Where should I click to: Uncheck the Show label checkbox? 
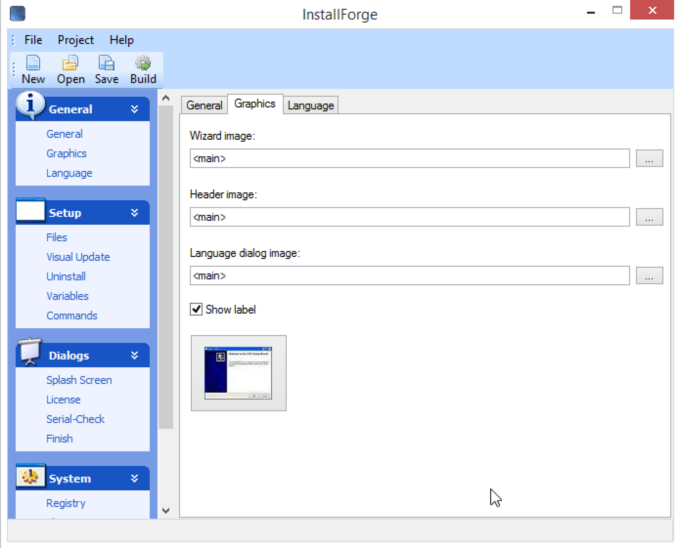pos(196,309)
